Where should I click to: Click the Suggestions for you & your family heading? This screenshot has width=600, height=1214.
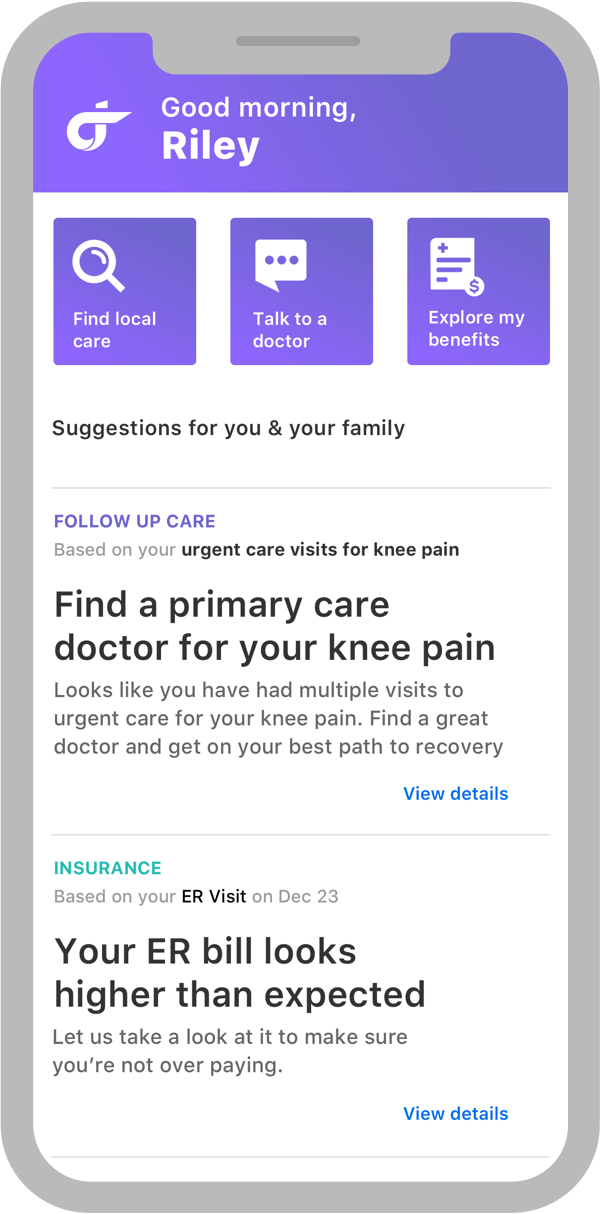pos(228,429)
